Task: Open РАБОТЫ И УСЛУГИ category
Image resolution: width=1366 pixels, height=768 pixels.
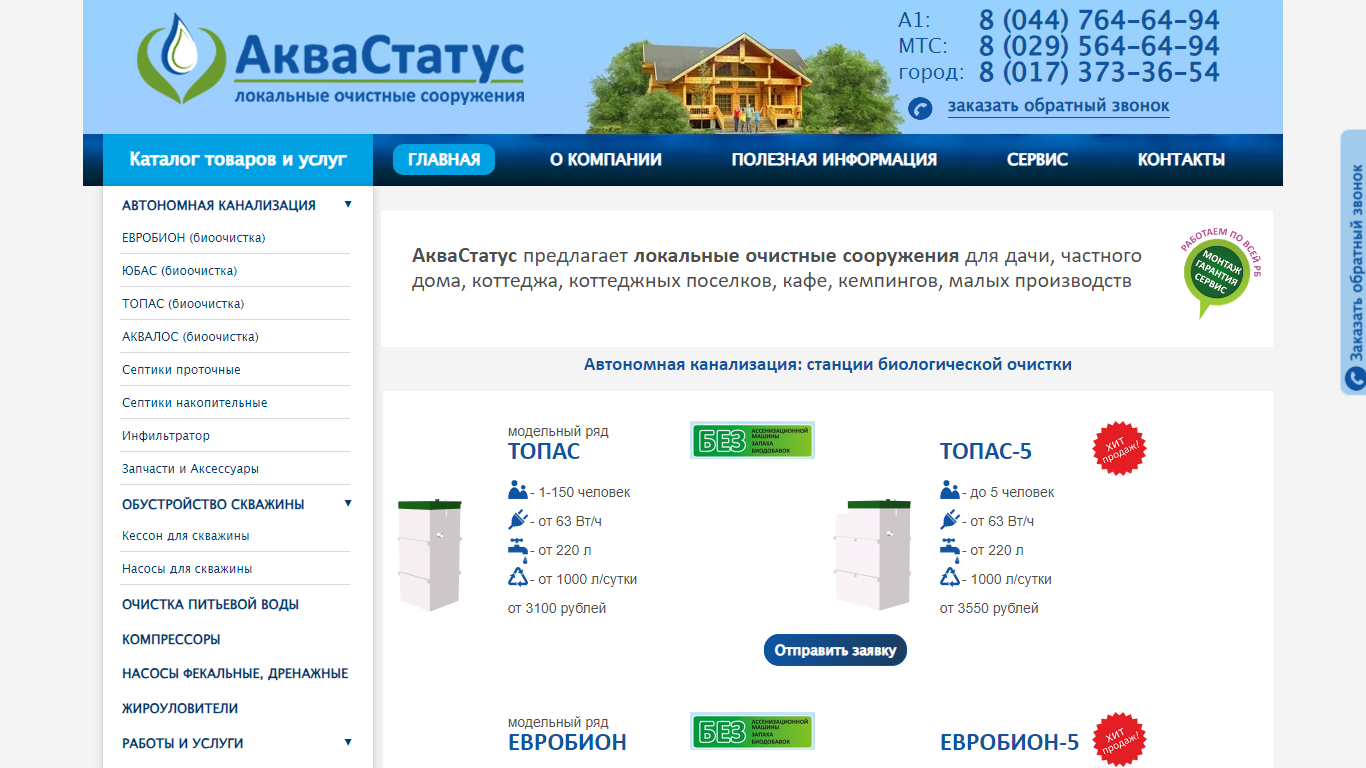Action: click(x=183, y=743)
